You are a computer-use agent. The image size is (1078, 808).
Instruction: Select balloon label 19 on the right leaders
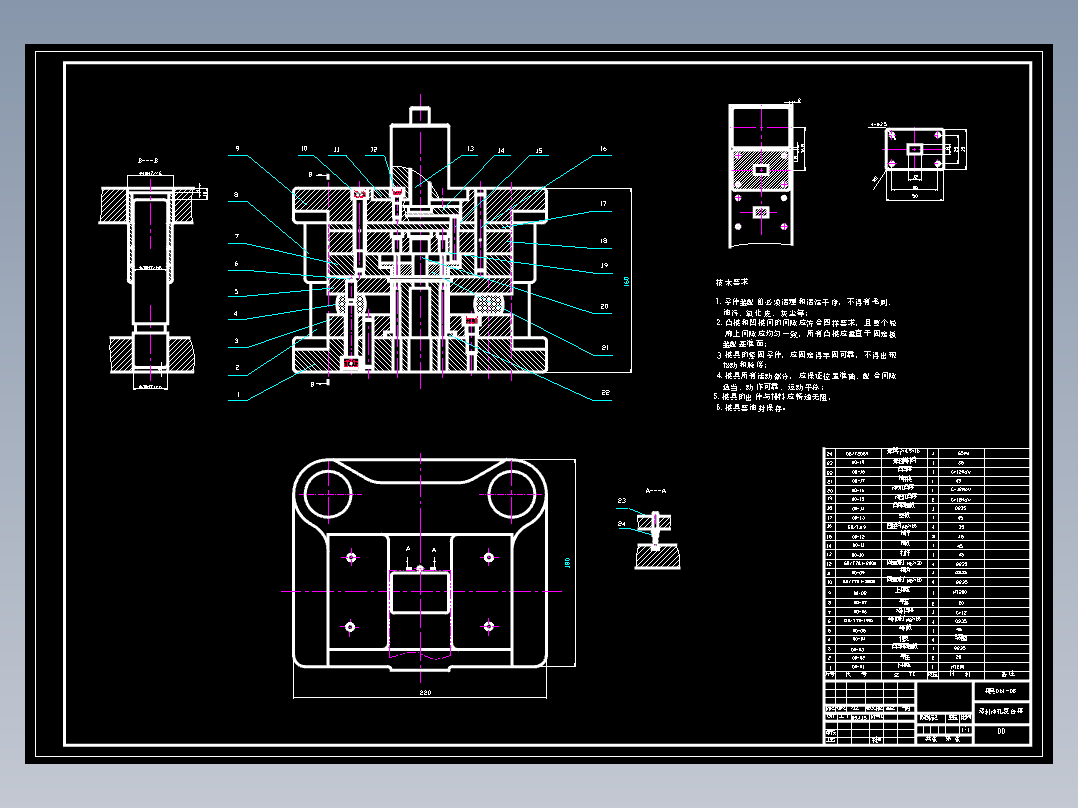(x=604, y=265)
